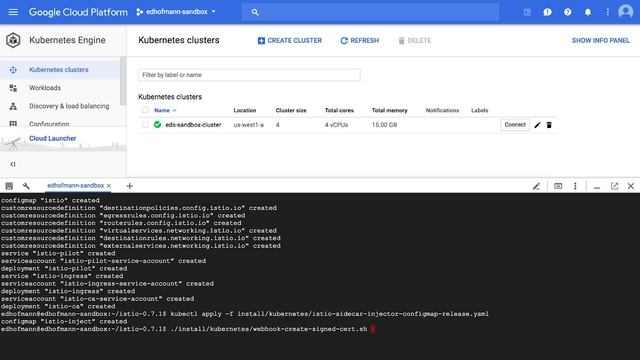Click the Cluster size column header
The image size is (640, 360).
point(291,110)
